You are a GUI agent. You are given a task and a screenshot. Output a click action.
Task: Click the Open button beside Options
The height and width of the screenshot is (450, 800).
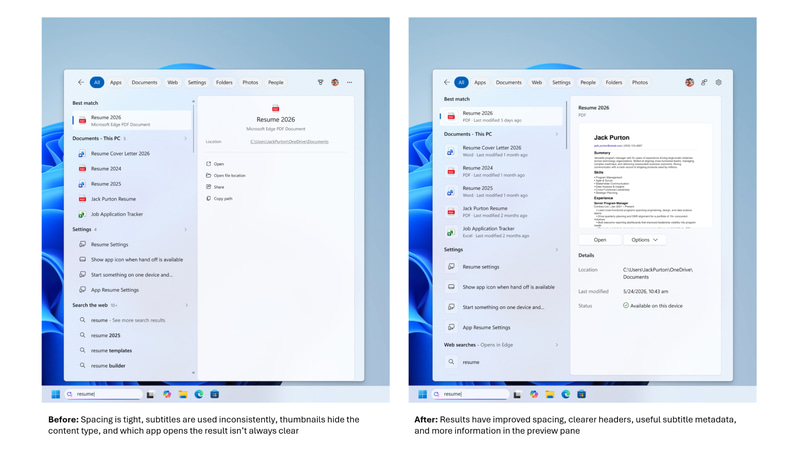tap(599, 240)
